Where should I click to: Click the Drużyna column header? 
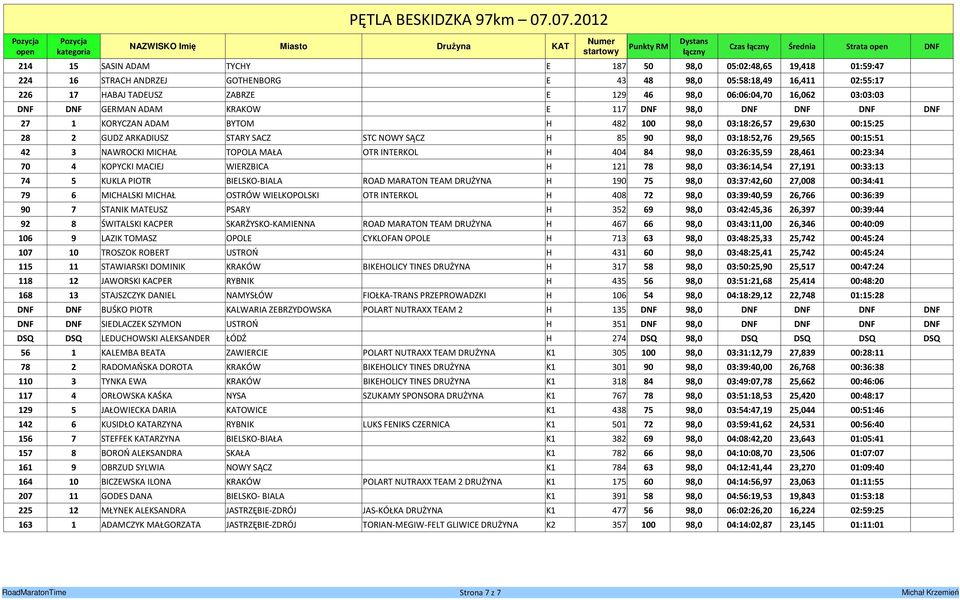point(454,47)
